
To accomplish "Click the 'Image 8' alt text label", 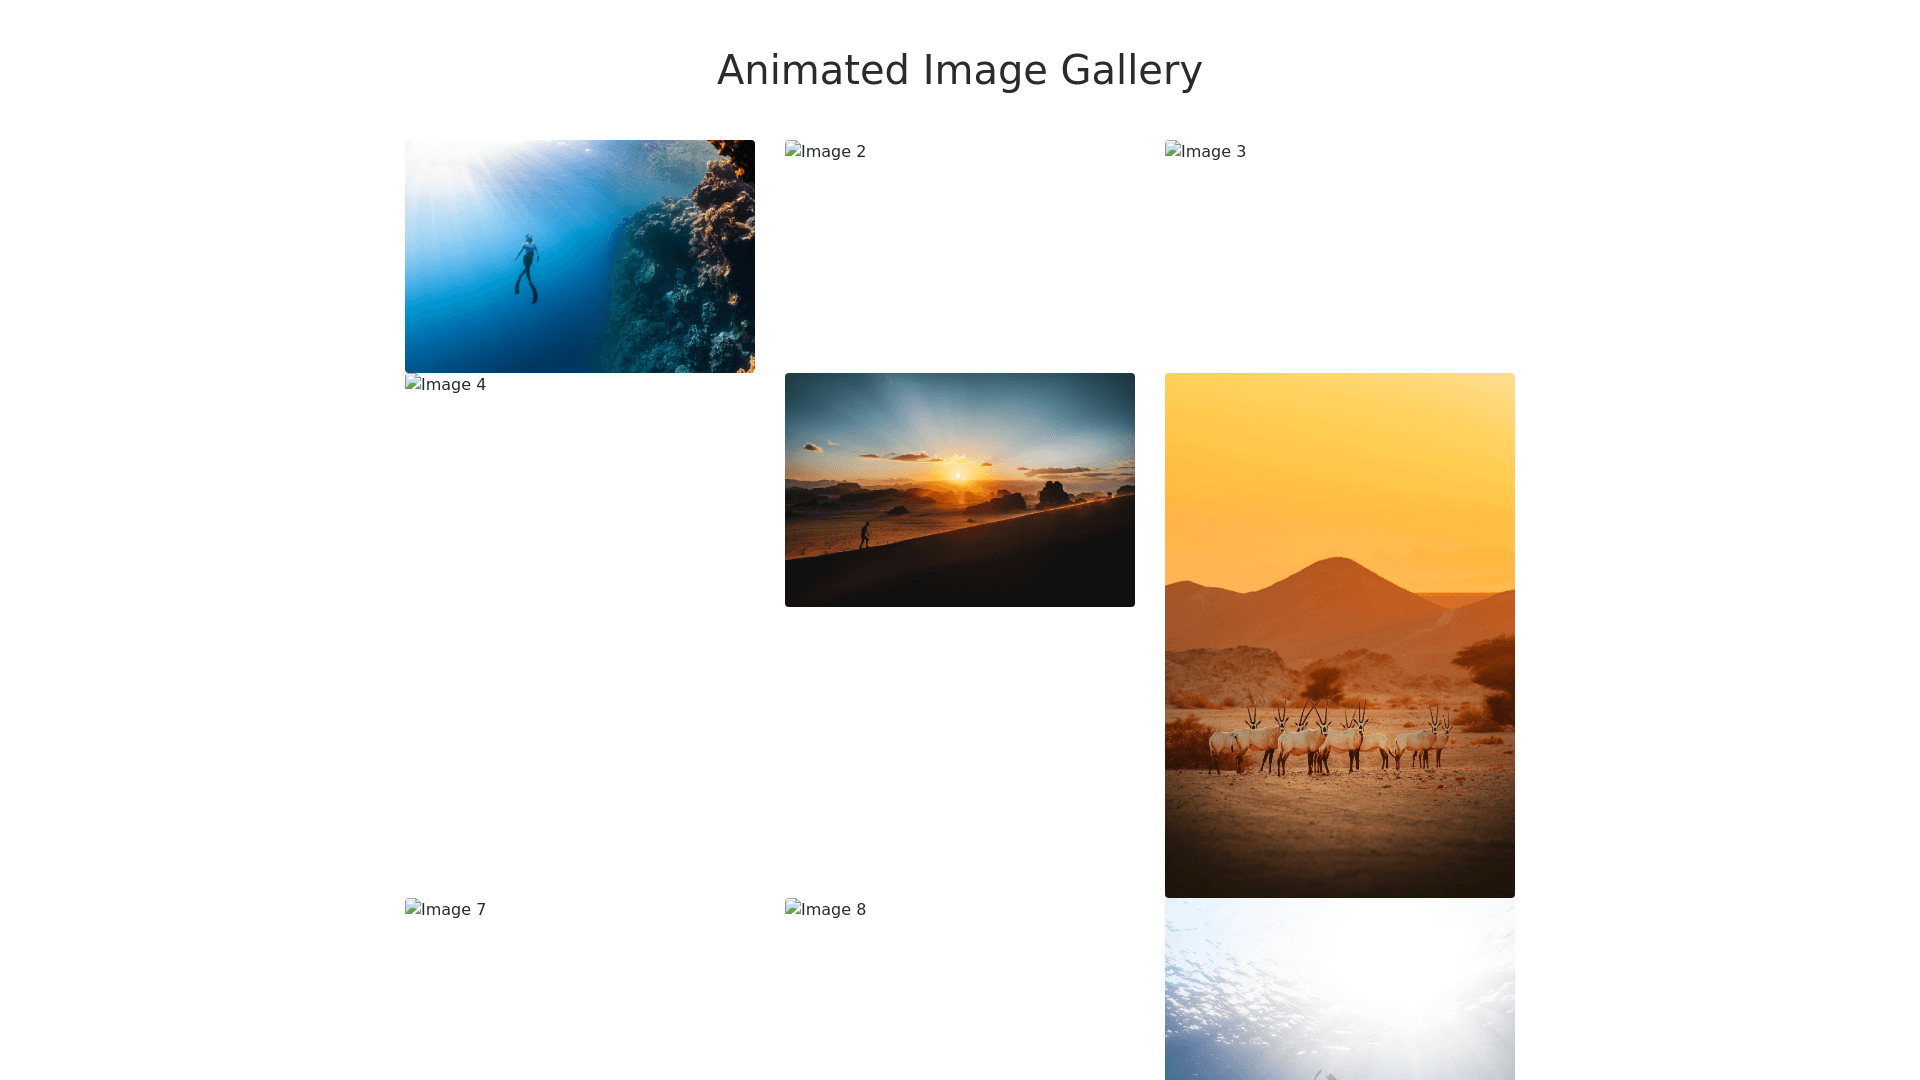I will 833,910.
